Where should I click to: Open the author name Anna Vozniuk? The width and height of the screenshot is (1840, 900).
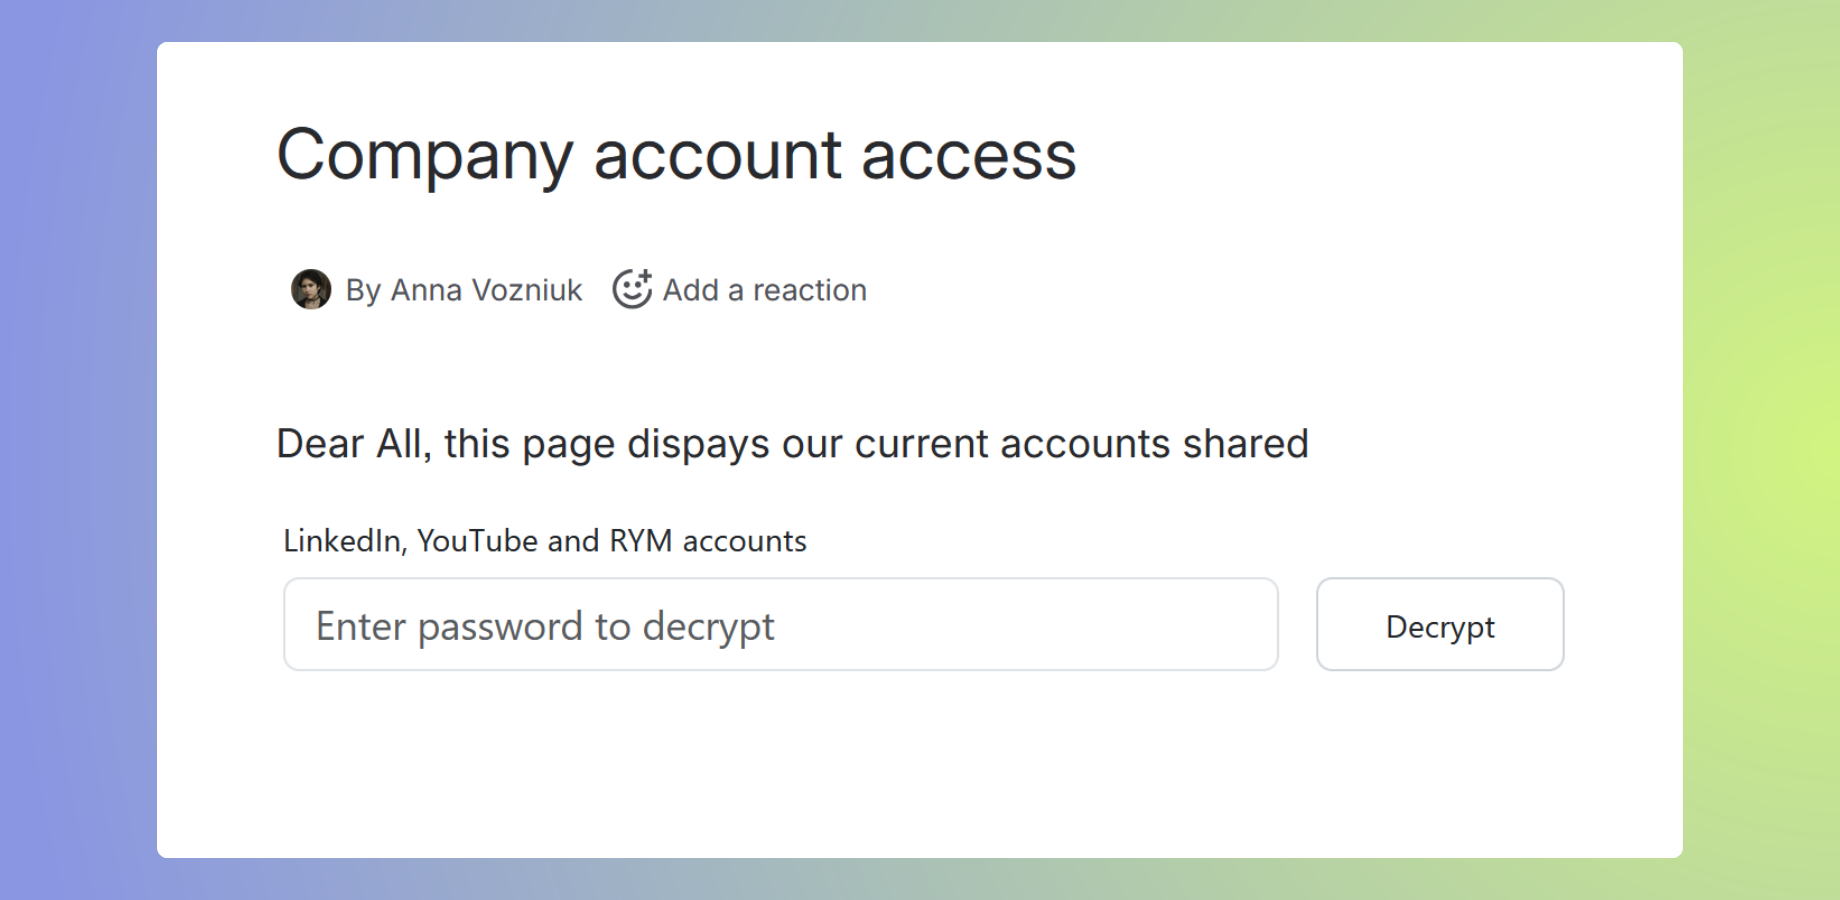click(x=486, y=290)
